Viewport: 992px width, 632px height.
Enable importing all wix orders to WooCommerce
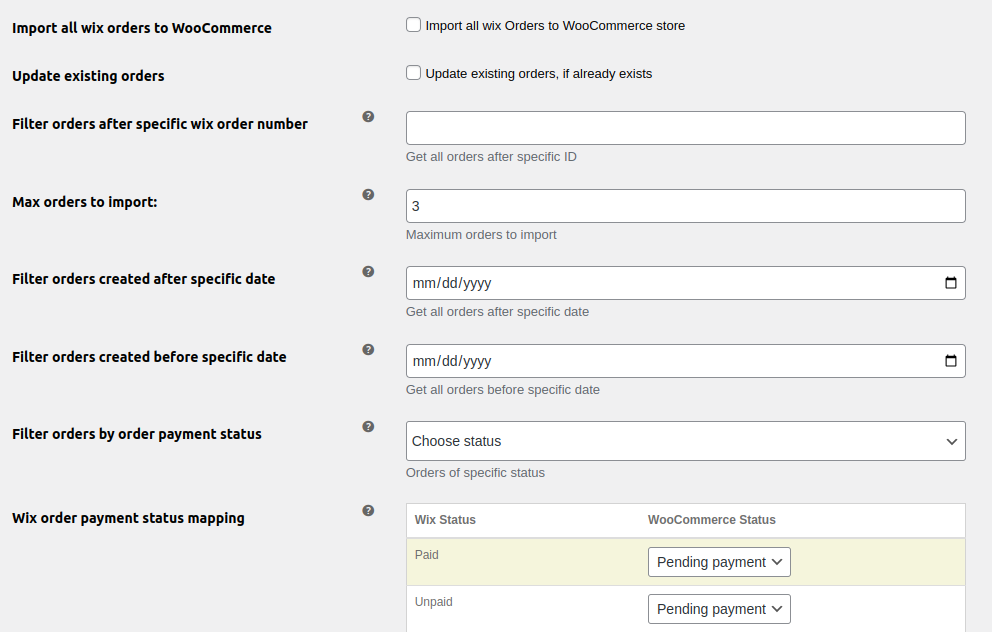[413, 24]
